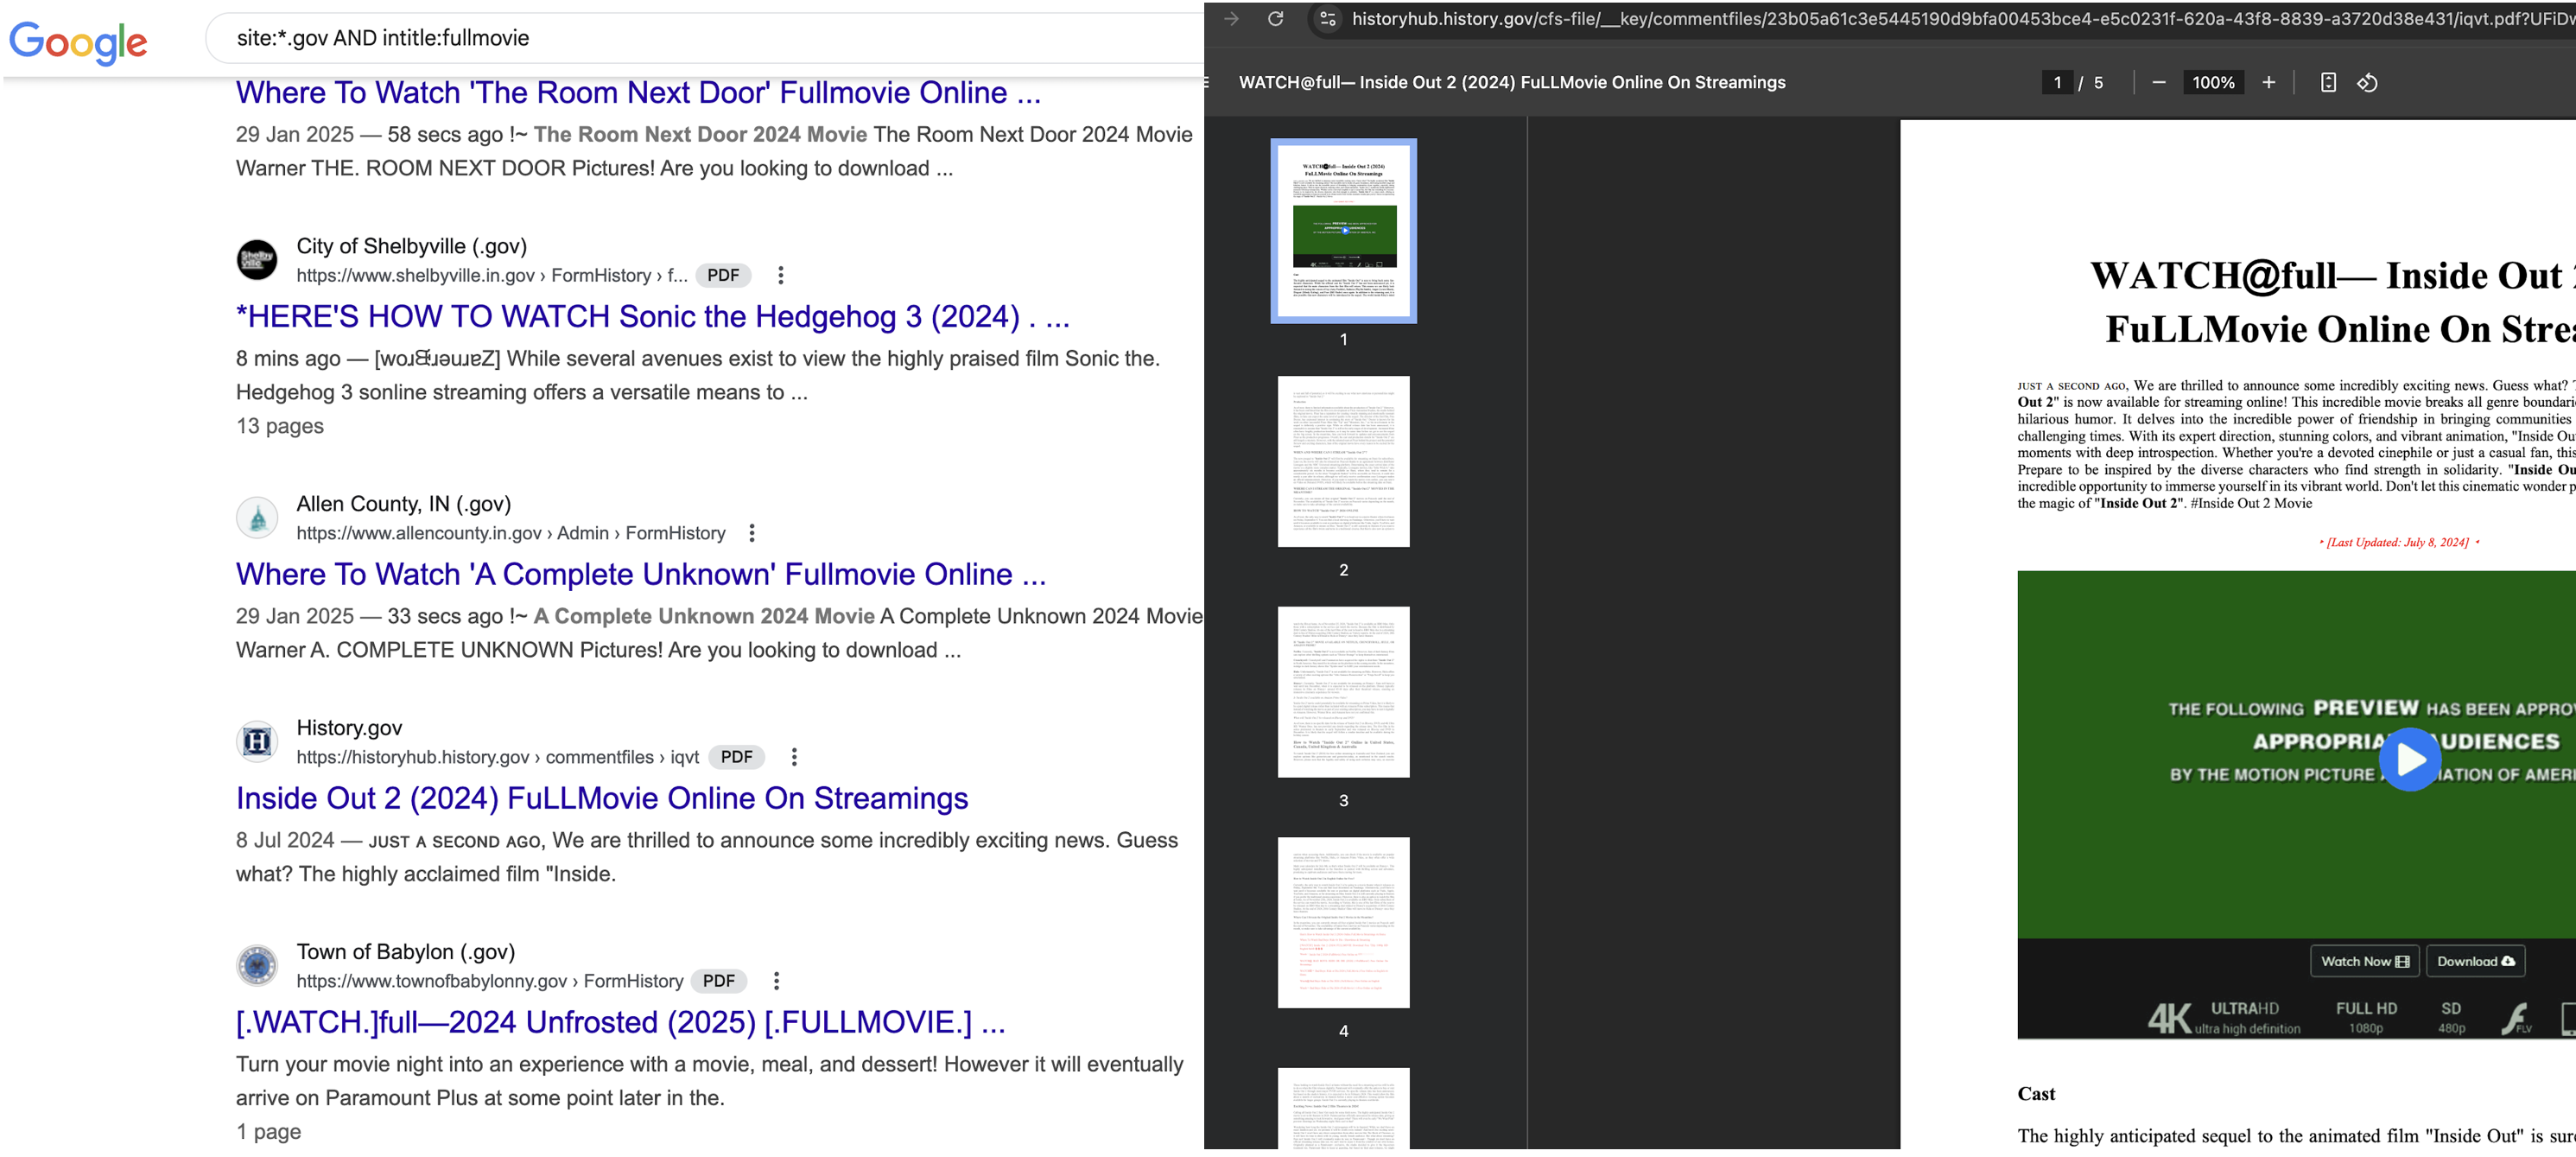Viewport: 2576px width, 1157px height.
Task: Click the City of Shelbyville site favicon
Action: coord(257,260)
